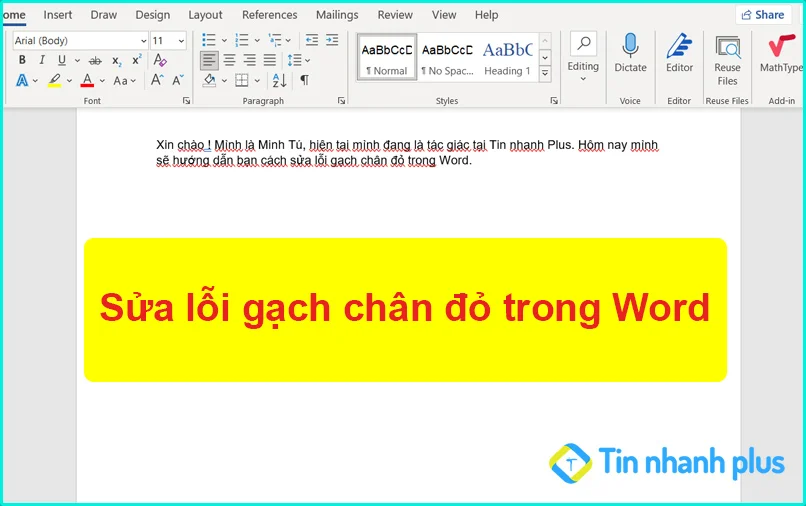Viewport: 806px width, 506px height.
Task: Open the View tab
Action: click(x=444, y=15)
